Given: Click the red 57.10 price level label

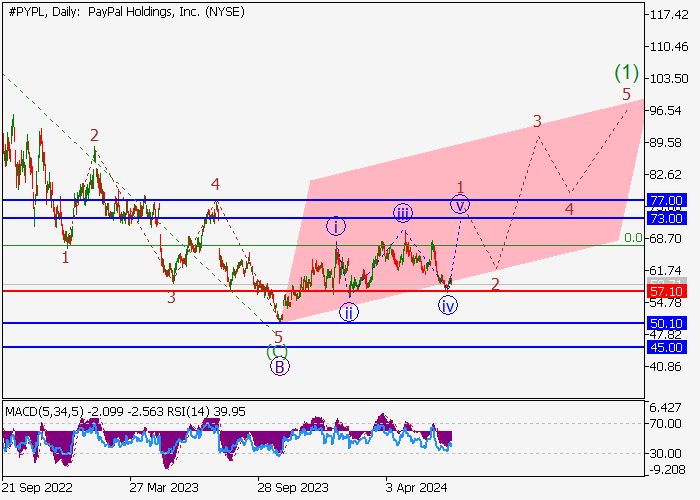Looking at the screenshot, I should point(667,292).
